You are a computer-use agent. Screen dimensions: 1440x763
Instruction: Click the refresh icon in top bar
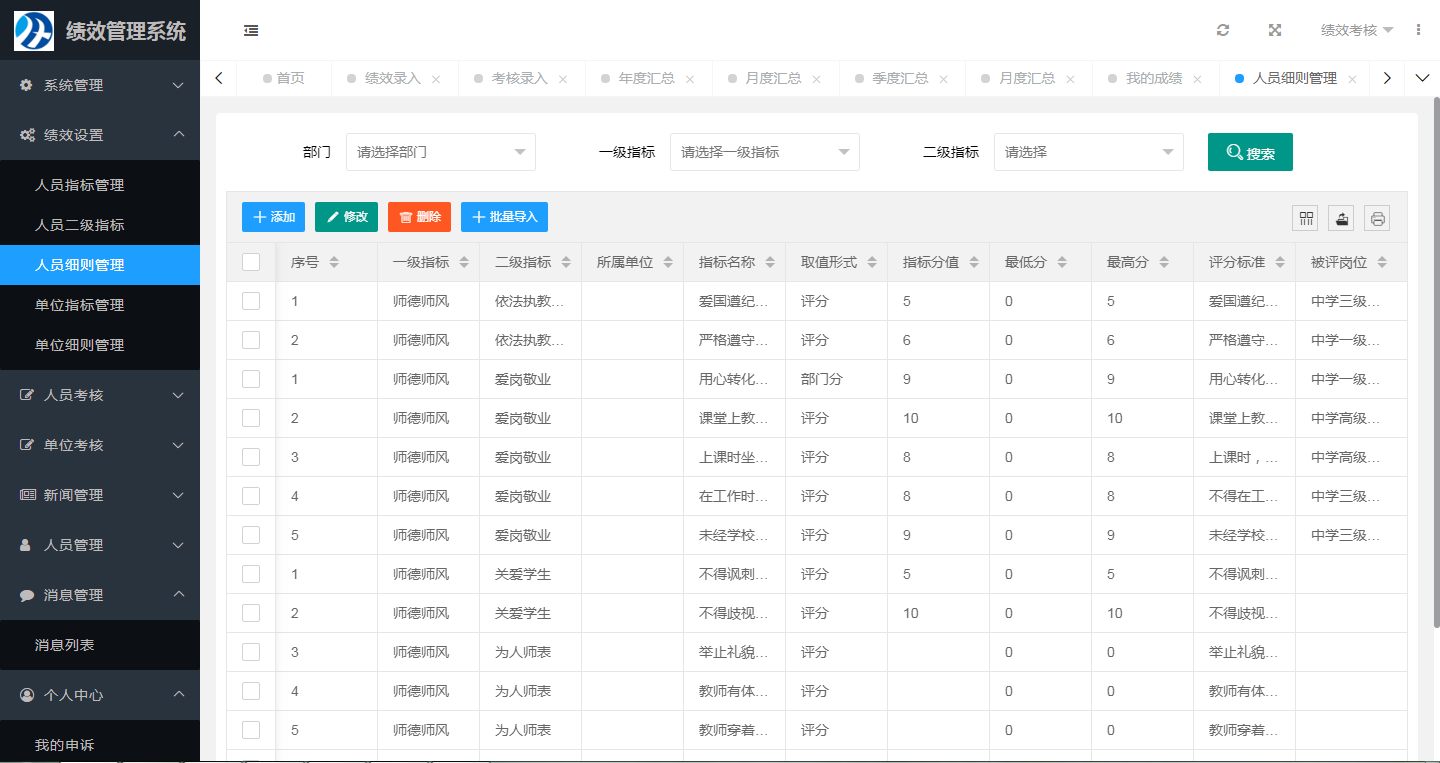(1223, 30)
